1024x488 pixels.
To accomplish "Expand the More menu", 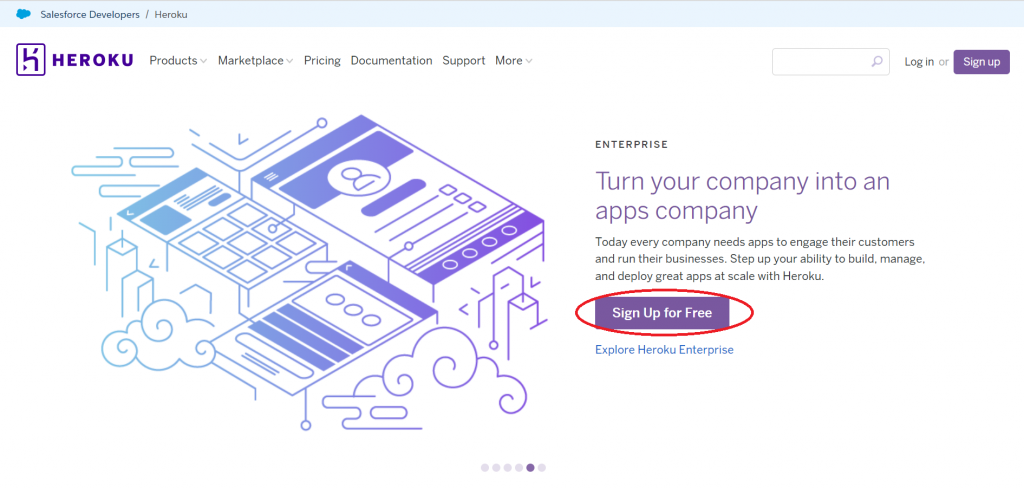I will (513, 61).
